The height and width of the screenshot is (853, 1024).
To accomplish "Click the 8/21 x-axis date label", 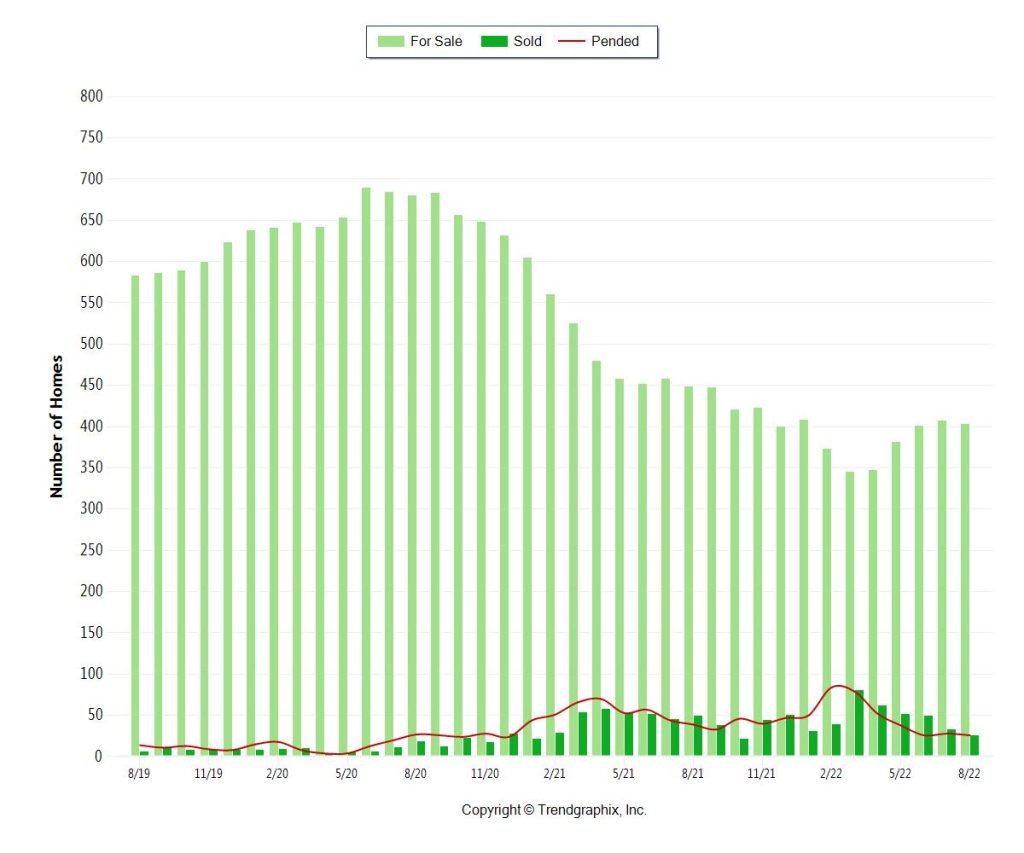I will 692,773.
